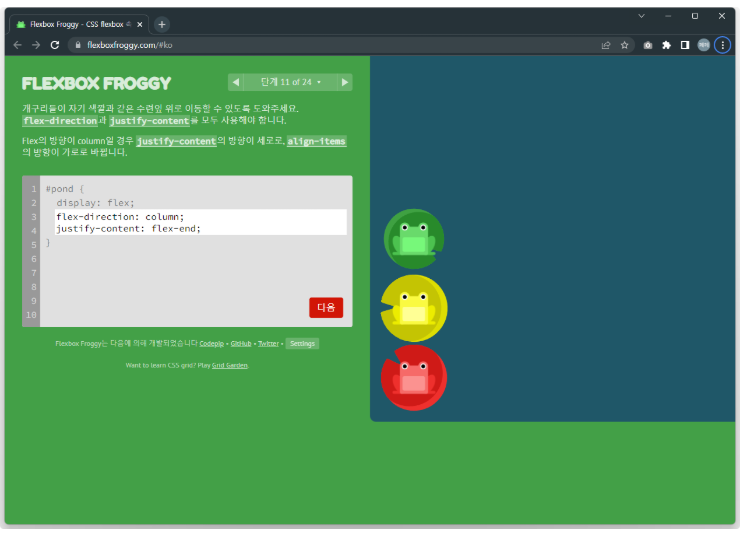Click the red frog
This screenshot has height=534, width=744.
(x=414, y=378)
